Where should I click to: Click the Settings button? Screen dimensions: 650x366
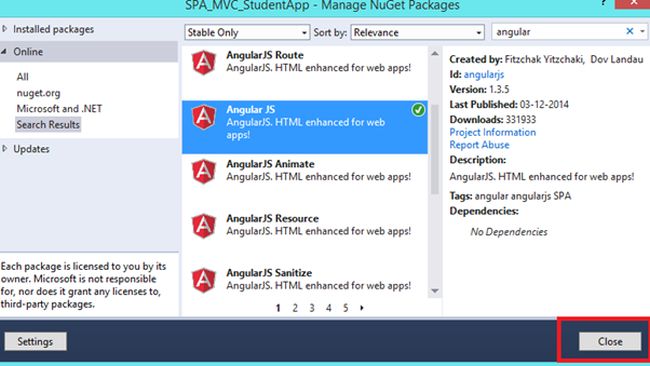[35, 342]
